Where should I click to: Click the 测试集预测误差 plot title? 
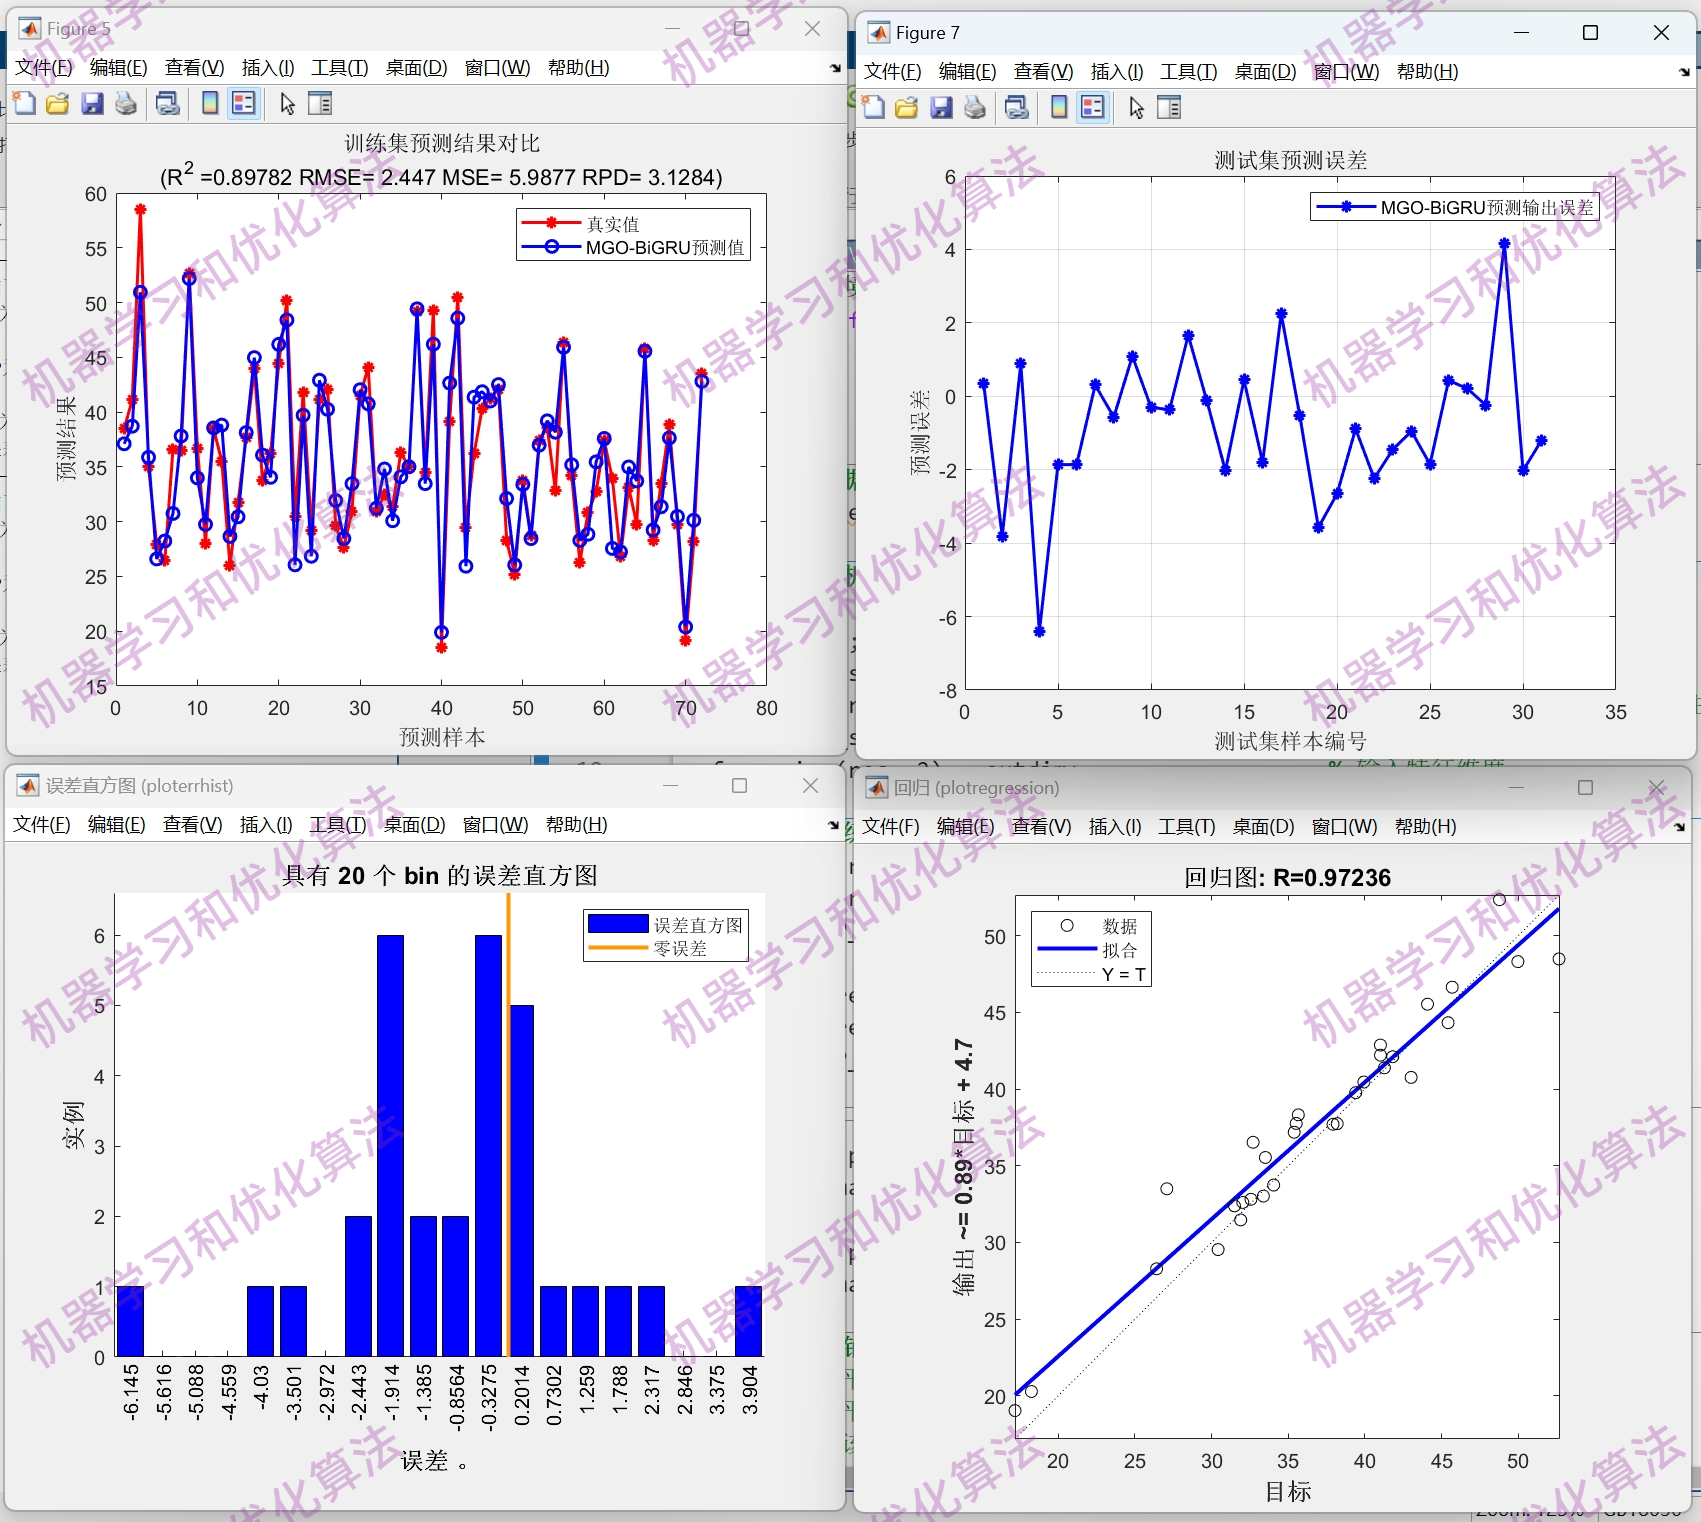1290,160
